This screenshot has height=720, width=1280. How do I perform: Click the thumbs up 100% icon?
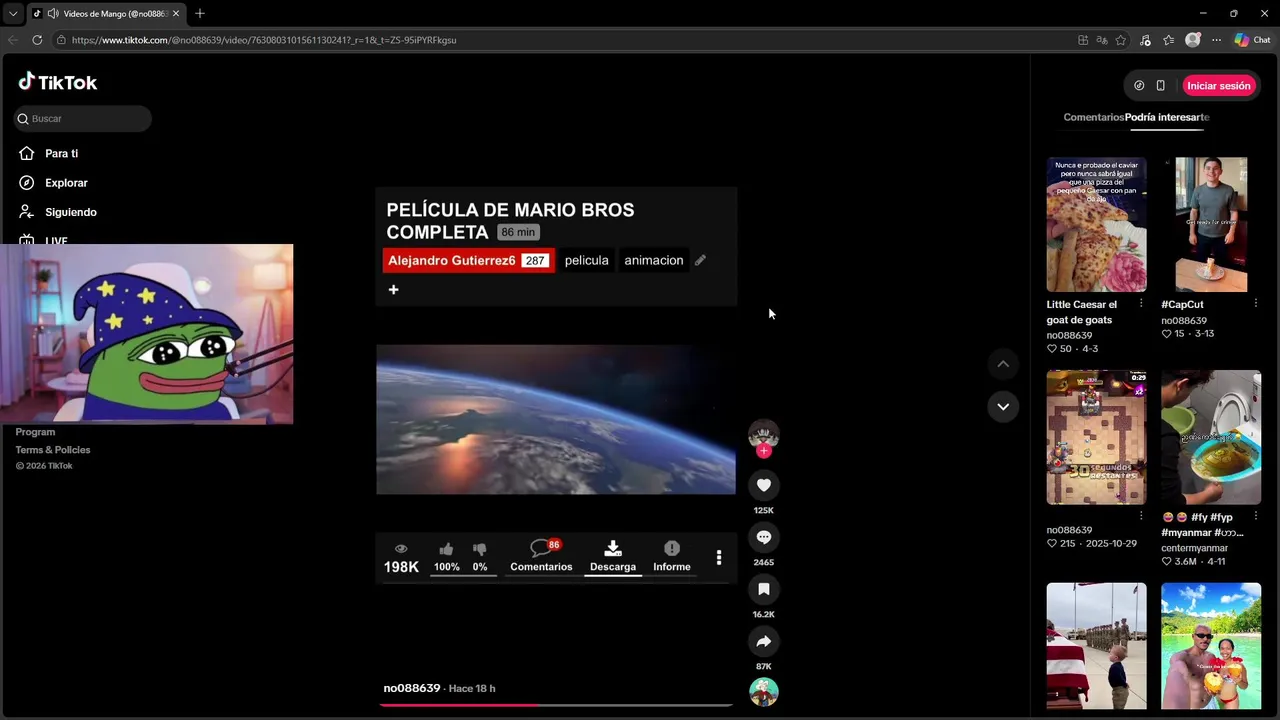pos(446,549)
